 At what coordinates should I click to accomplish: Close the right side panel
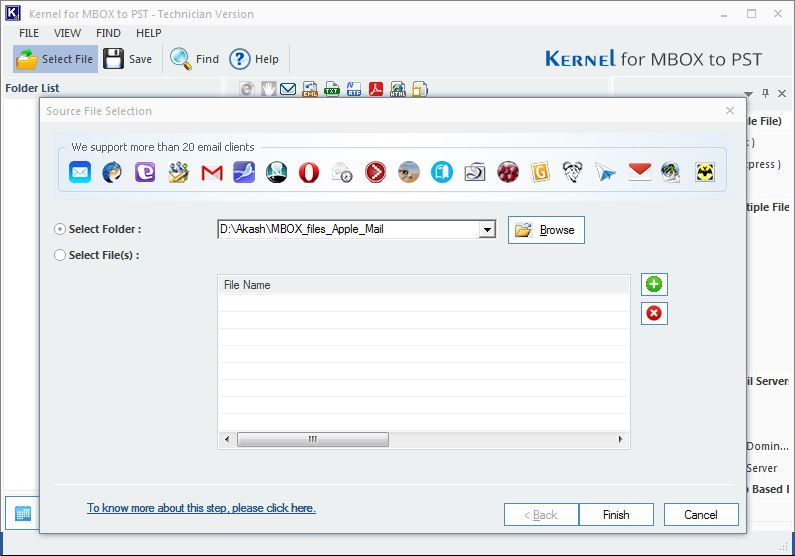[782, 93]
